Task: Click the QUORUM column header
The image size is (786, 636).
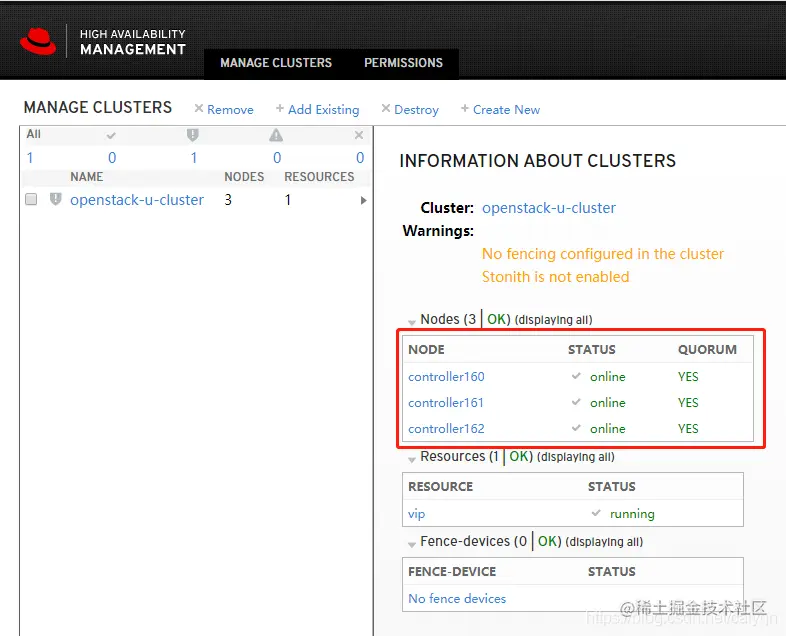Action: [x=707, y=349]
